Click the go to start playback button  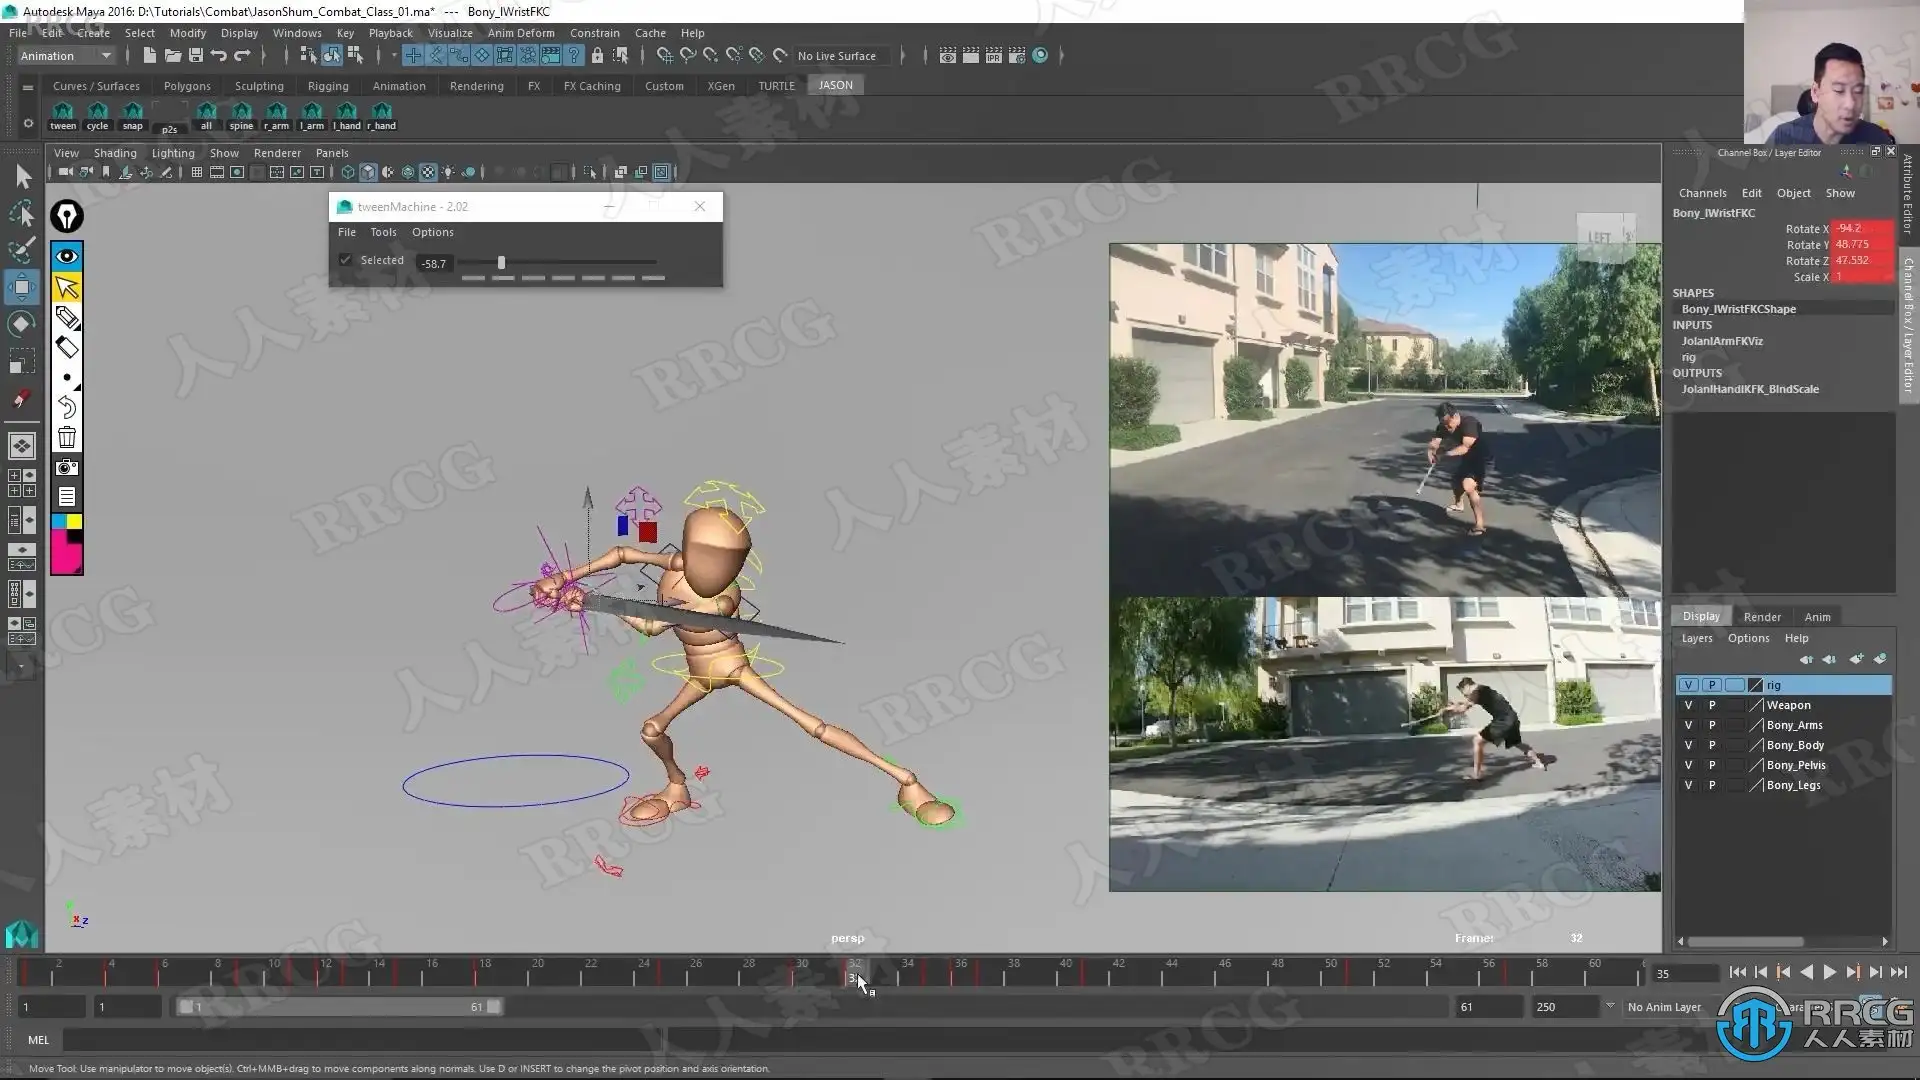point(1737,972)
